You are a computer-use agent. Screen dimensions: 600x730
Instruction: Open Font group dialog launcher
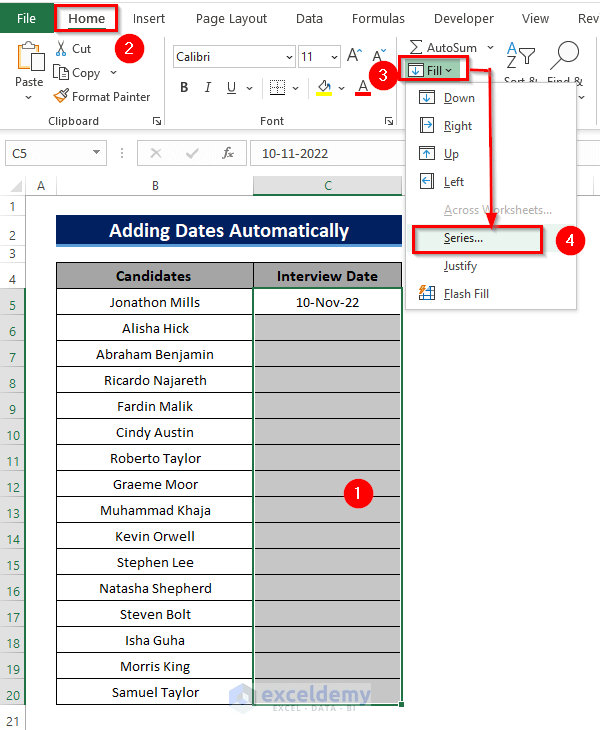pyautogui.click(x=389, y=122)
